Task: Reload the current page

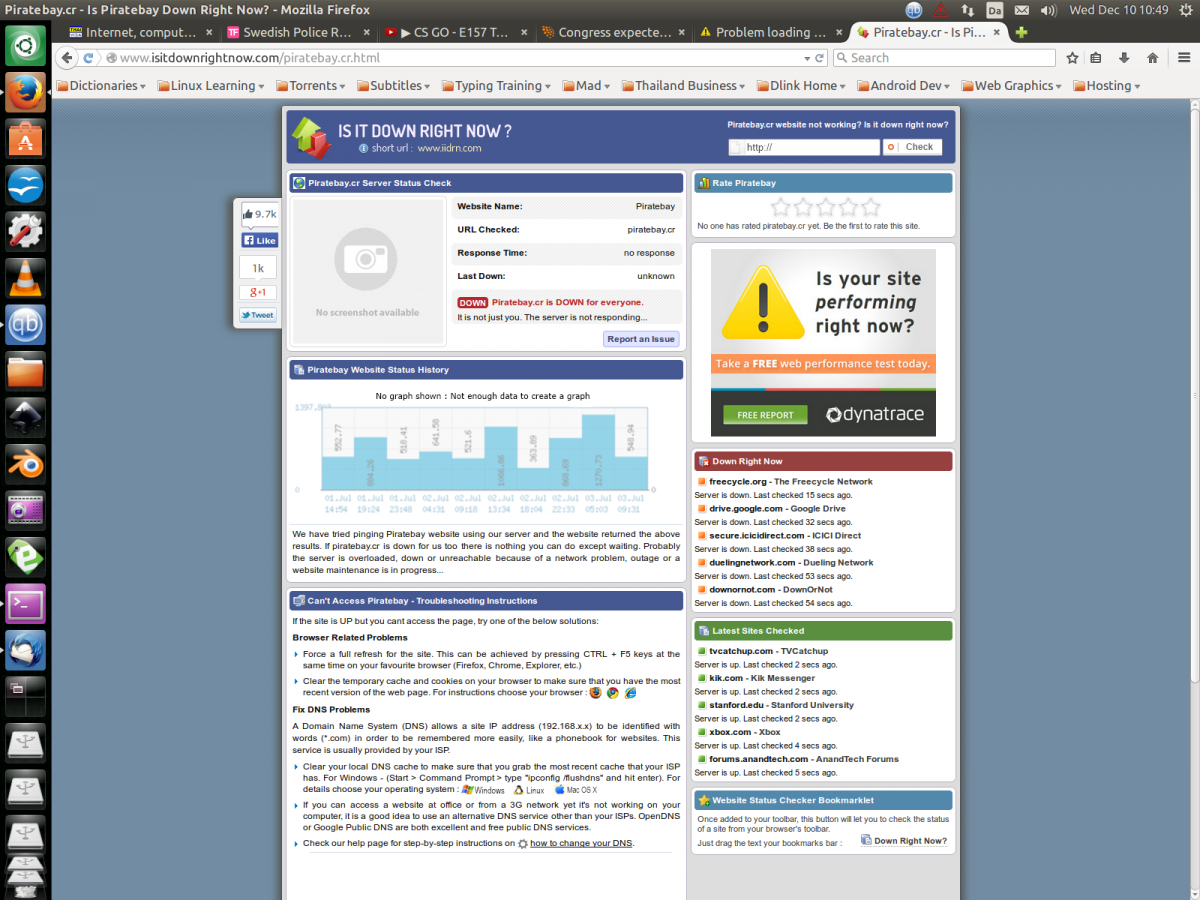Action: click(819, 58)
